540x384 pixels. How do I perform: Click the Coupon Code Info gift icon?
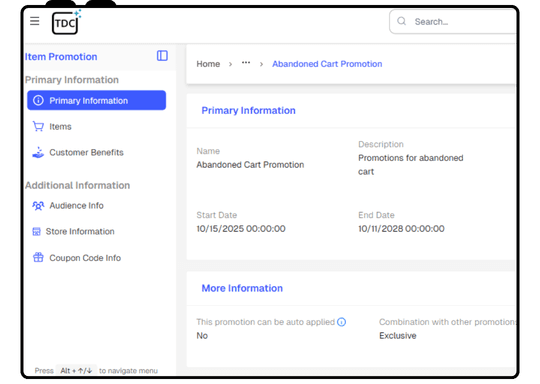pyautogui.click(x=38, y=257)
